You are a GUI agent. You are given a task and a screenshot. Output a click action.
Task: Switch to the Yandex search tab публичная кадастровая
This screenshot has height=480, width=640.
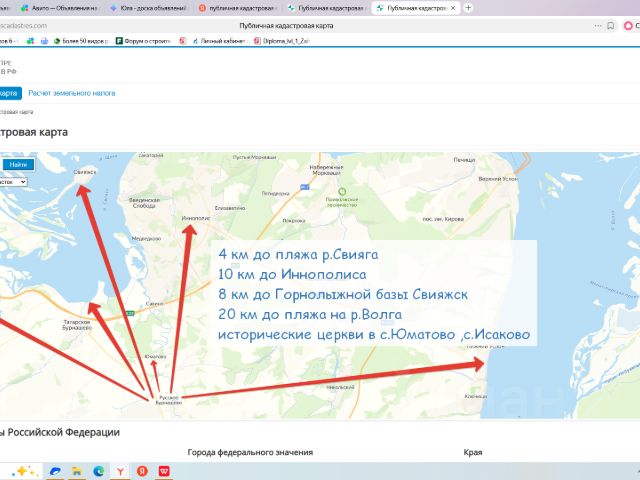pos(238,8)
